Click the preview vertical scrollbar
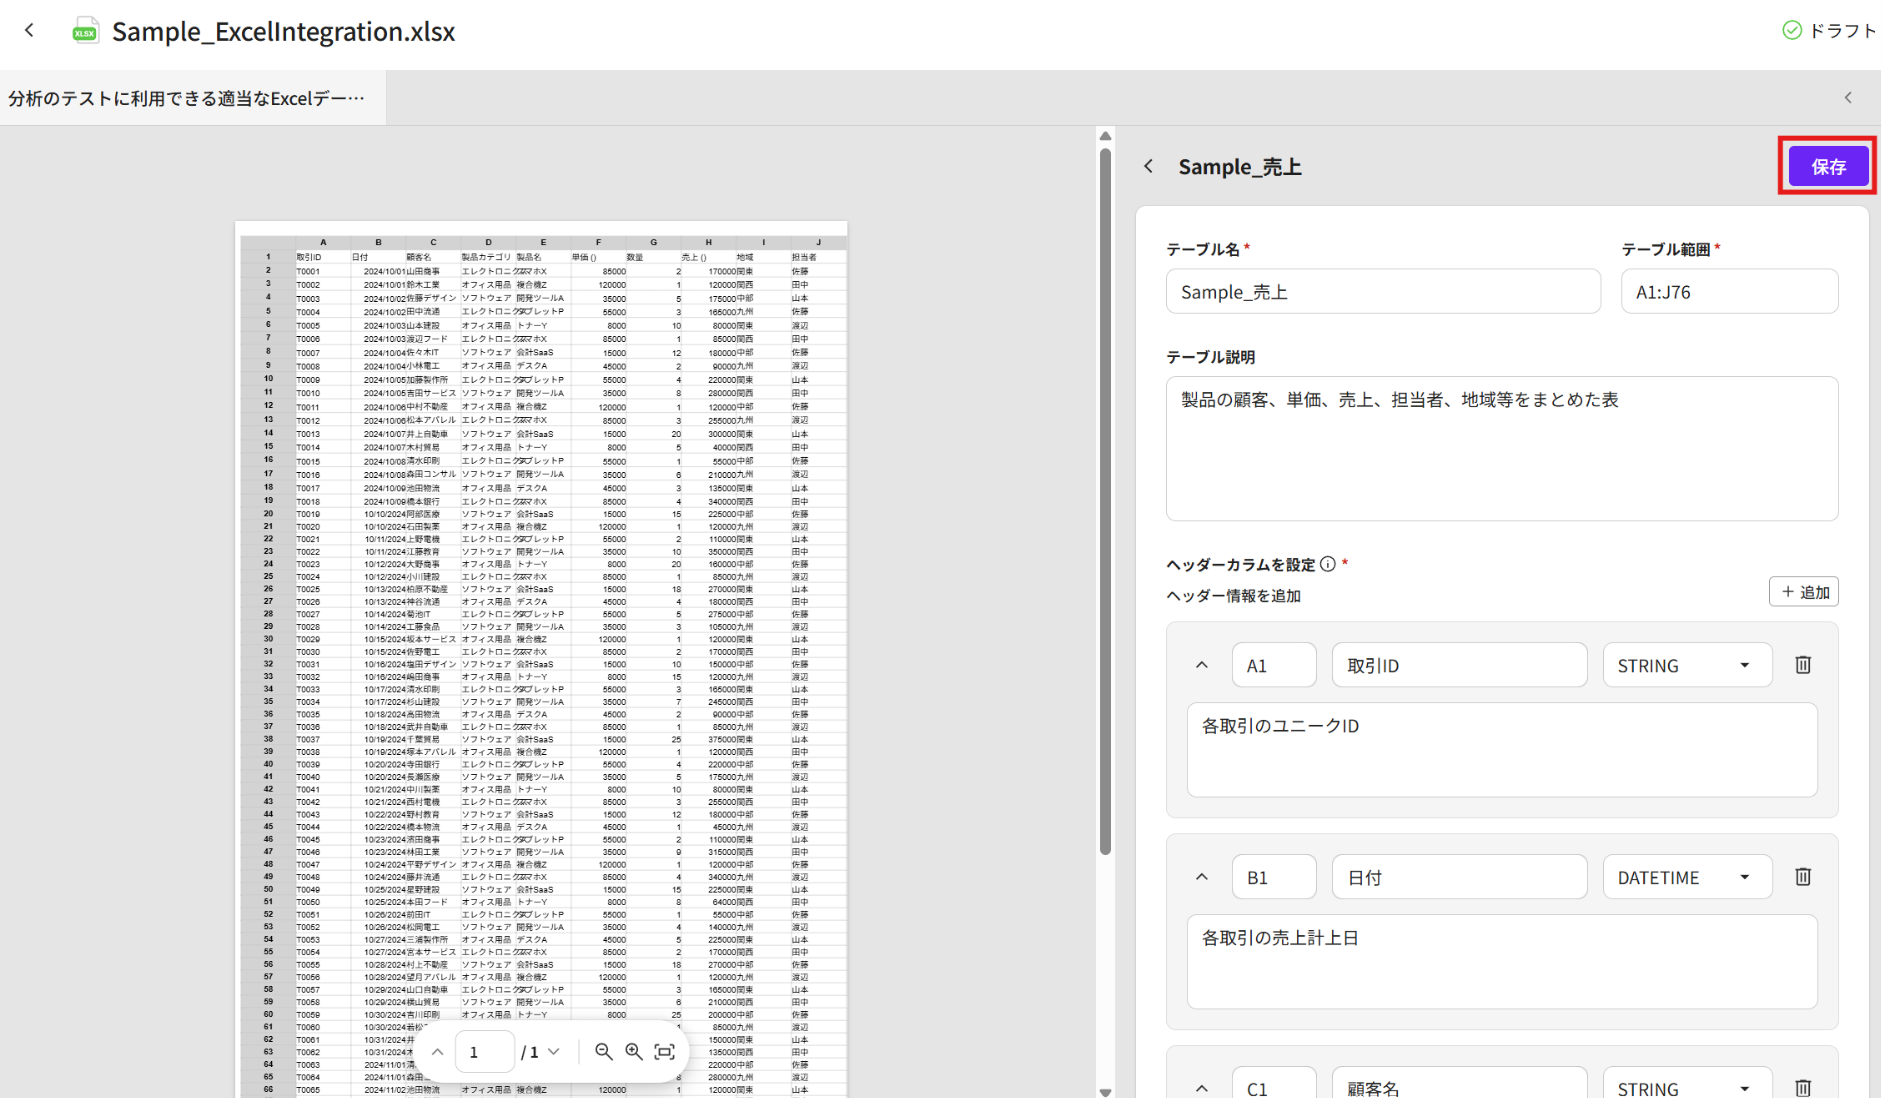The image size is (1882, 1098). (1105, 500)
